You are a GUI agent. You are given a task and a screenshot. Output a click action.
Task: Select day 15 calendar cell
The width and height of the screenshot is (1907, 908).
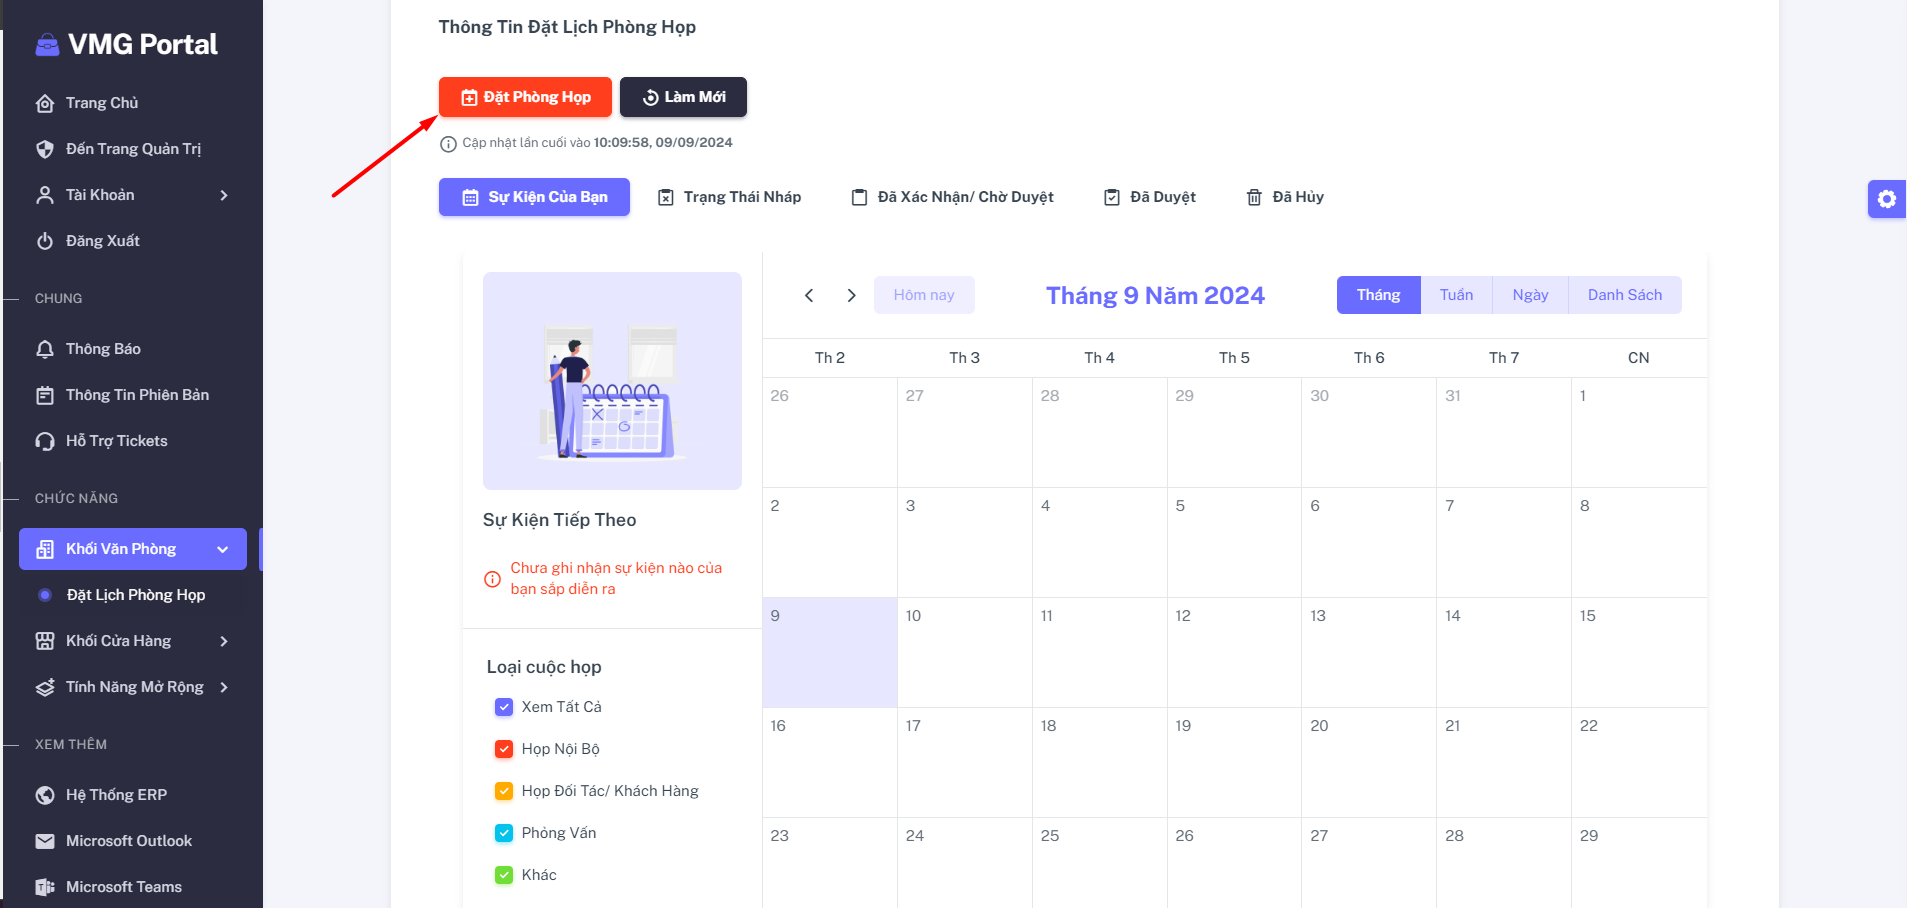click(x=1639, y=652)
